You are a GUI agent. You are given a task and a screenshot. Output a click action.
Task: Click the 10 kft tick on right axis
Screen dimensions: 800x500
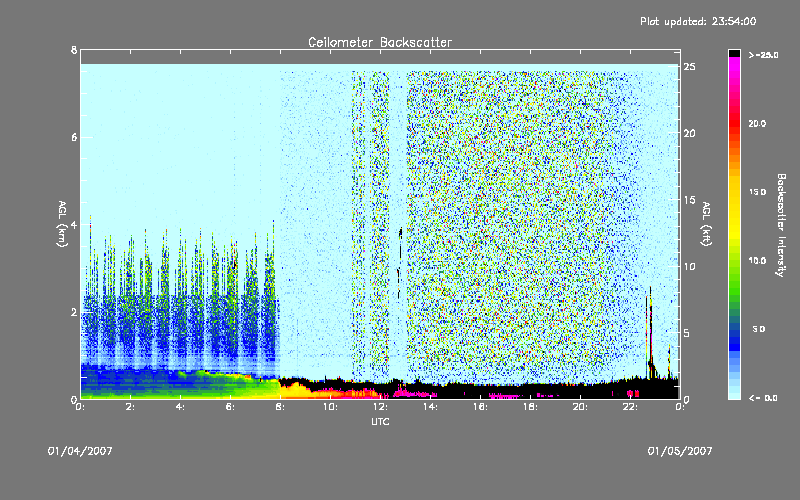pyautogui.click(x=689, y=266)
